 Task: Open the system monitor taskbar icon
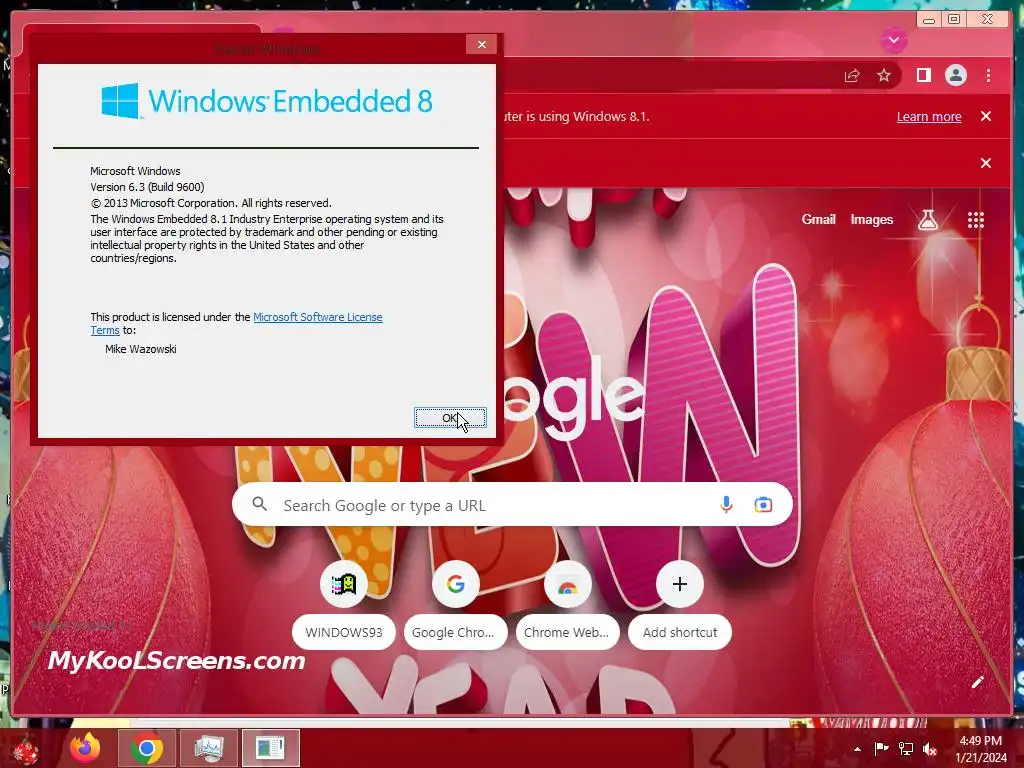point(208,748)
